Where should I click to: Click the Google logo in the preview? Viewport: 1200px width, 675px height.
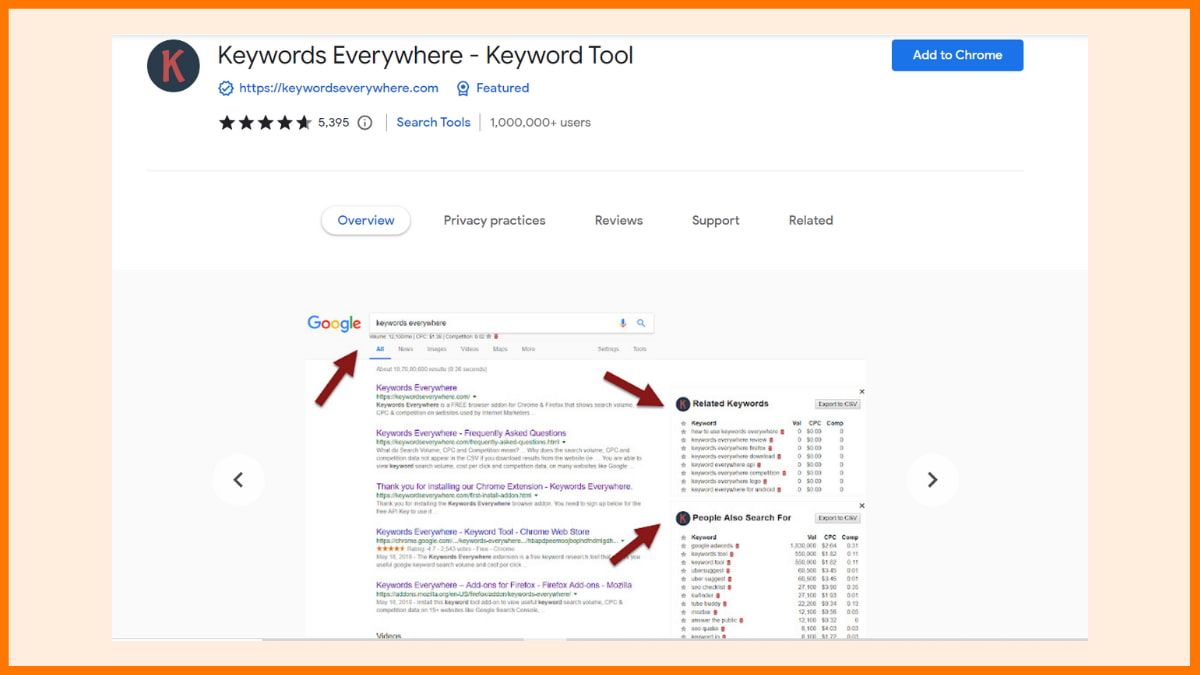[334, 323]
